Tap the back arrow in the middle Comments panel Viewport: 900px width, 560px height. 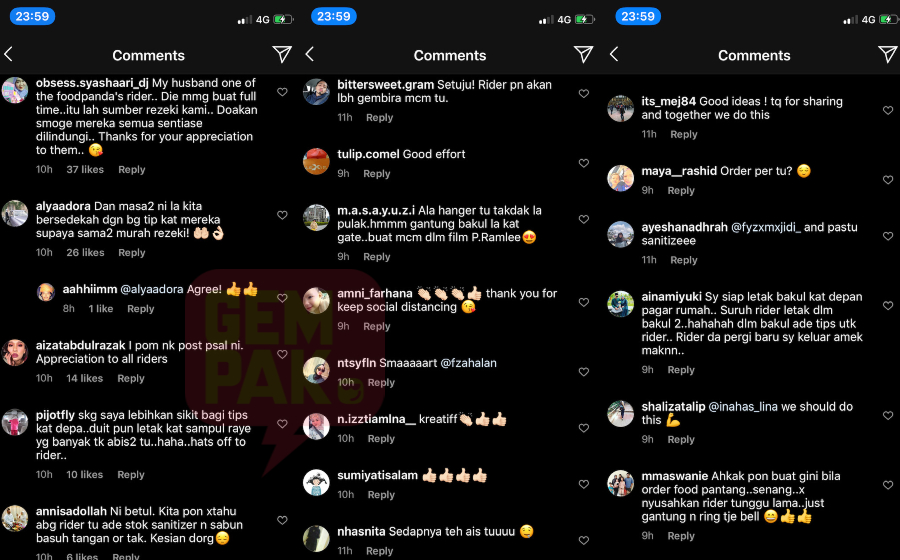click(309, 55)
